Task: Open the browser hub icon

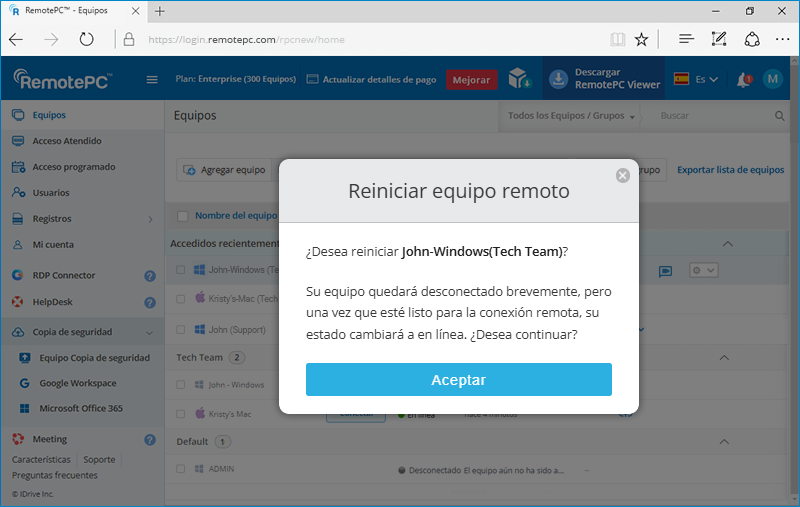Action: point(686,39)
